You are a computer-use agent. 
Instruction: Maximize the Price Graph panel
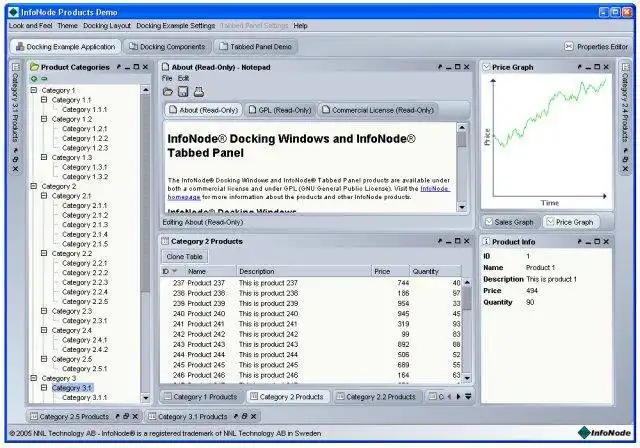(597, 67)
